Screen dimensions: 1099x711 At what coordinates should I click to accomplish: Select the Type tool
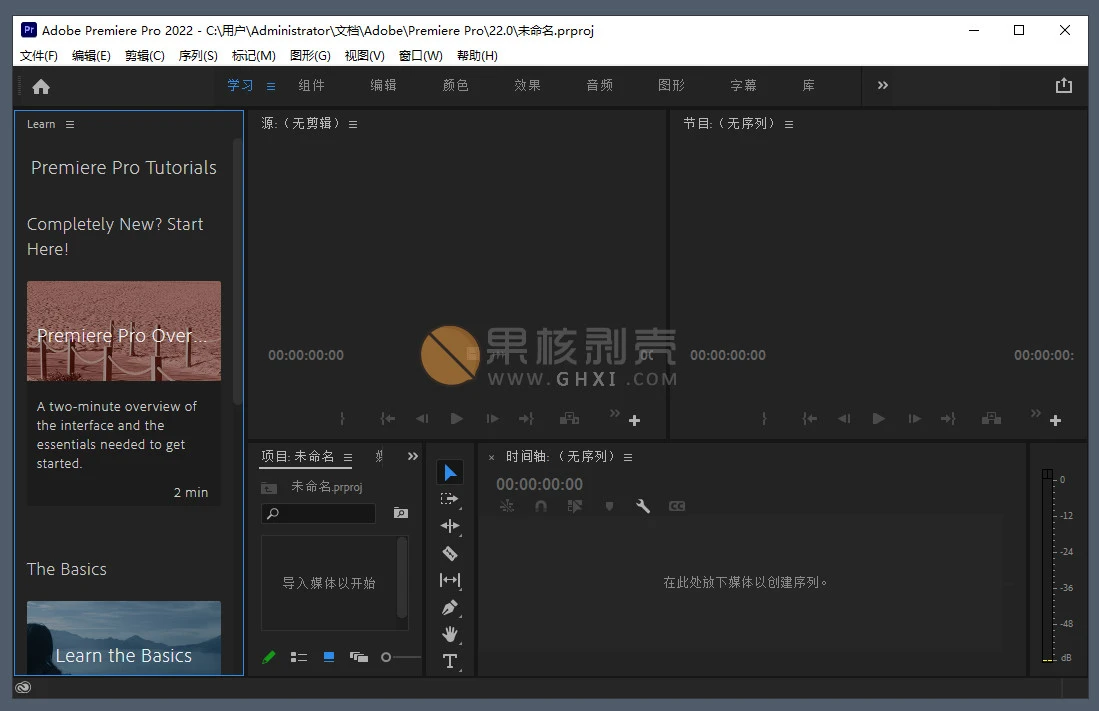pyautogui.click(x=450, y=661)
